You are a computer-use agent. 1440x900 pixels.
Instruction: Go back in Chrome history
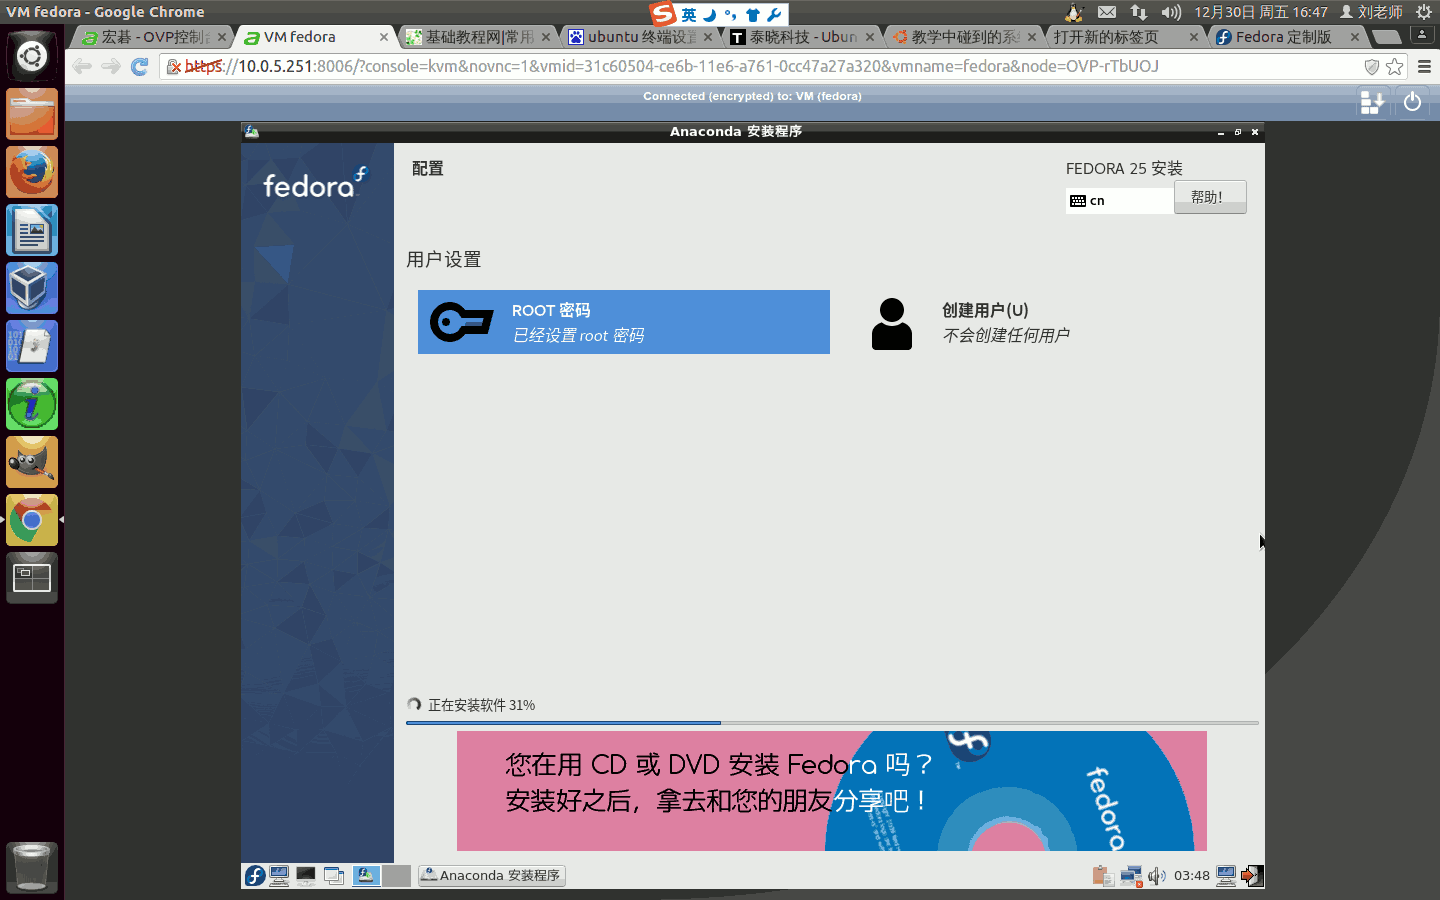click(x=82, y=66)
